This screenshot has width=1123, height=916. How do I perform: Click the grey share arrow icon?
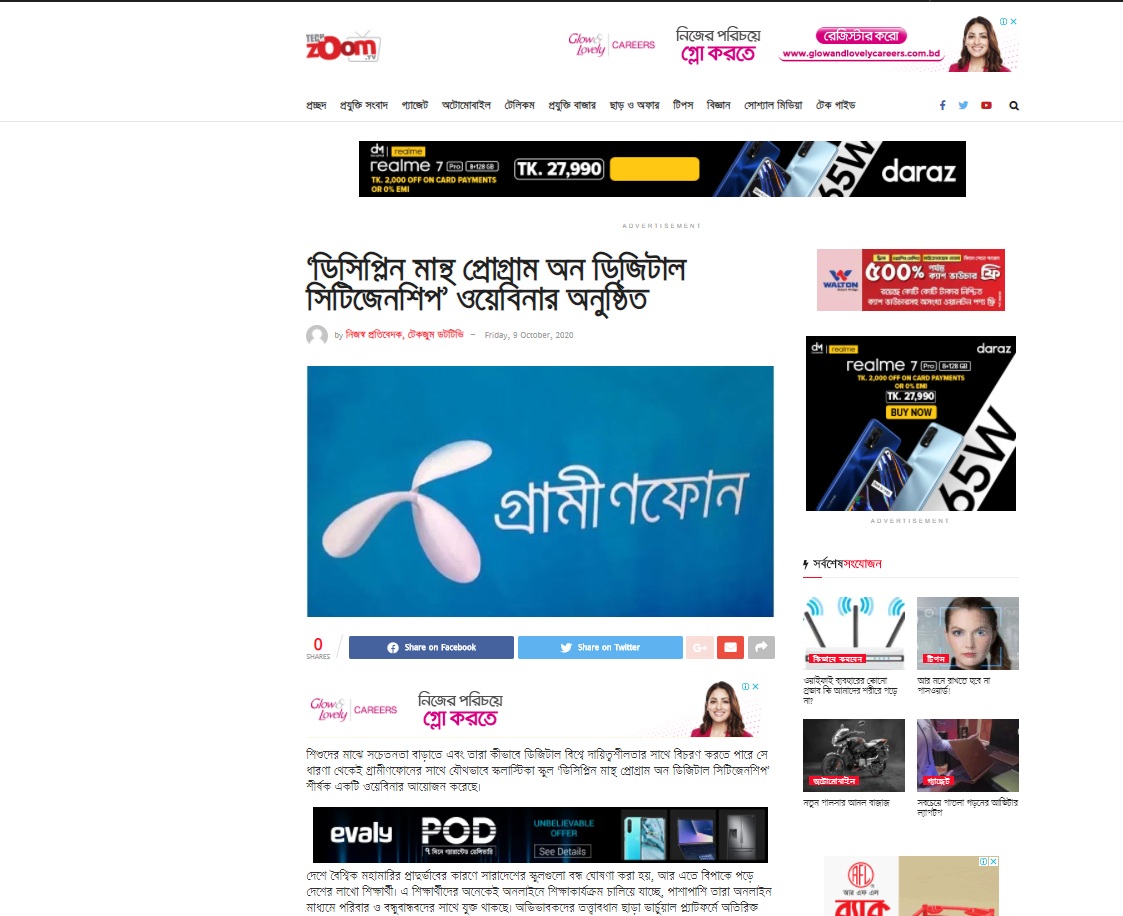(x=761, y=647)
